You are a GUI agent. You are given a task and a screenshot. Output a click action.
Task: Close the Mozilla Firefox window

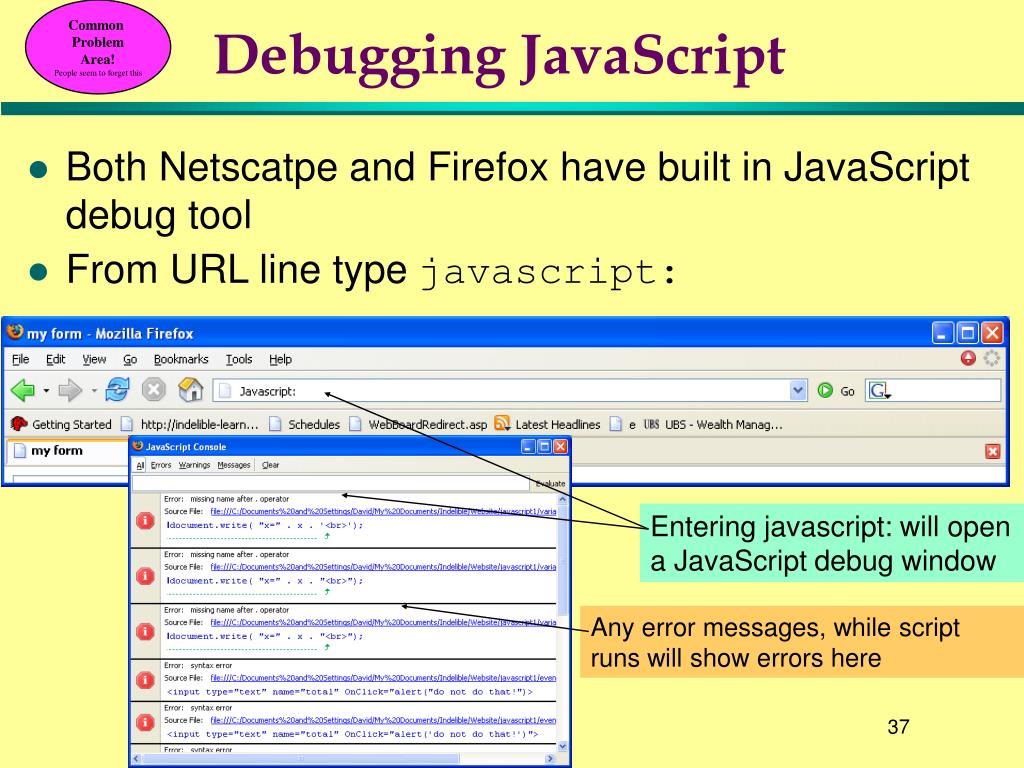(992, 333)
